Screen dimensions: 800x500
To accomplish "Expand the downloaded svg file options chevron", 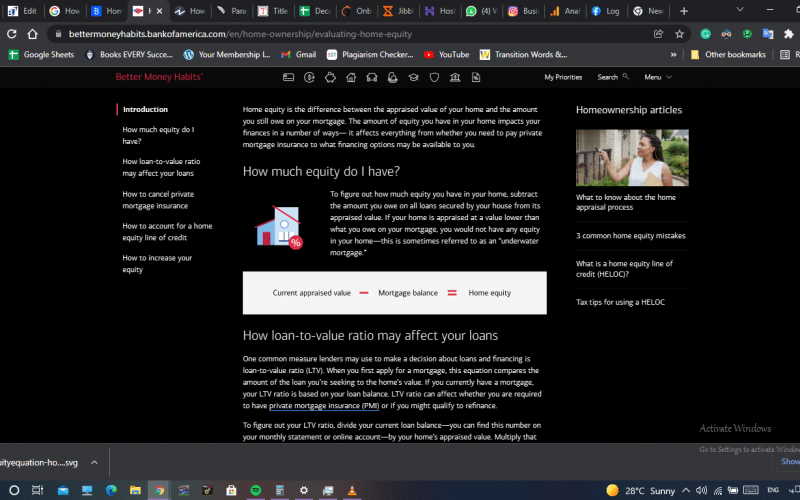I will [x=94, y=462].
